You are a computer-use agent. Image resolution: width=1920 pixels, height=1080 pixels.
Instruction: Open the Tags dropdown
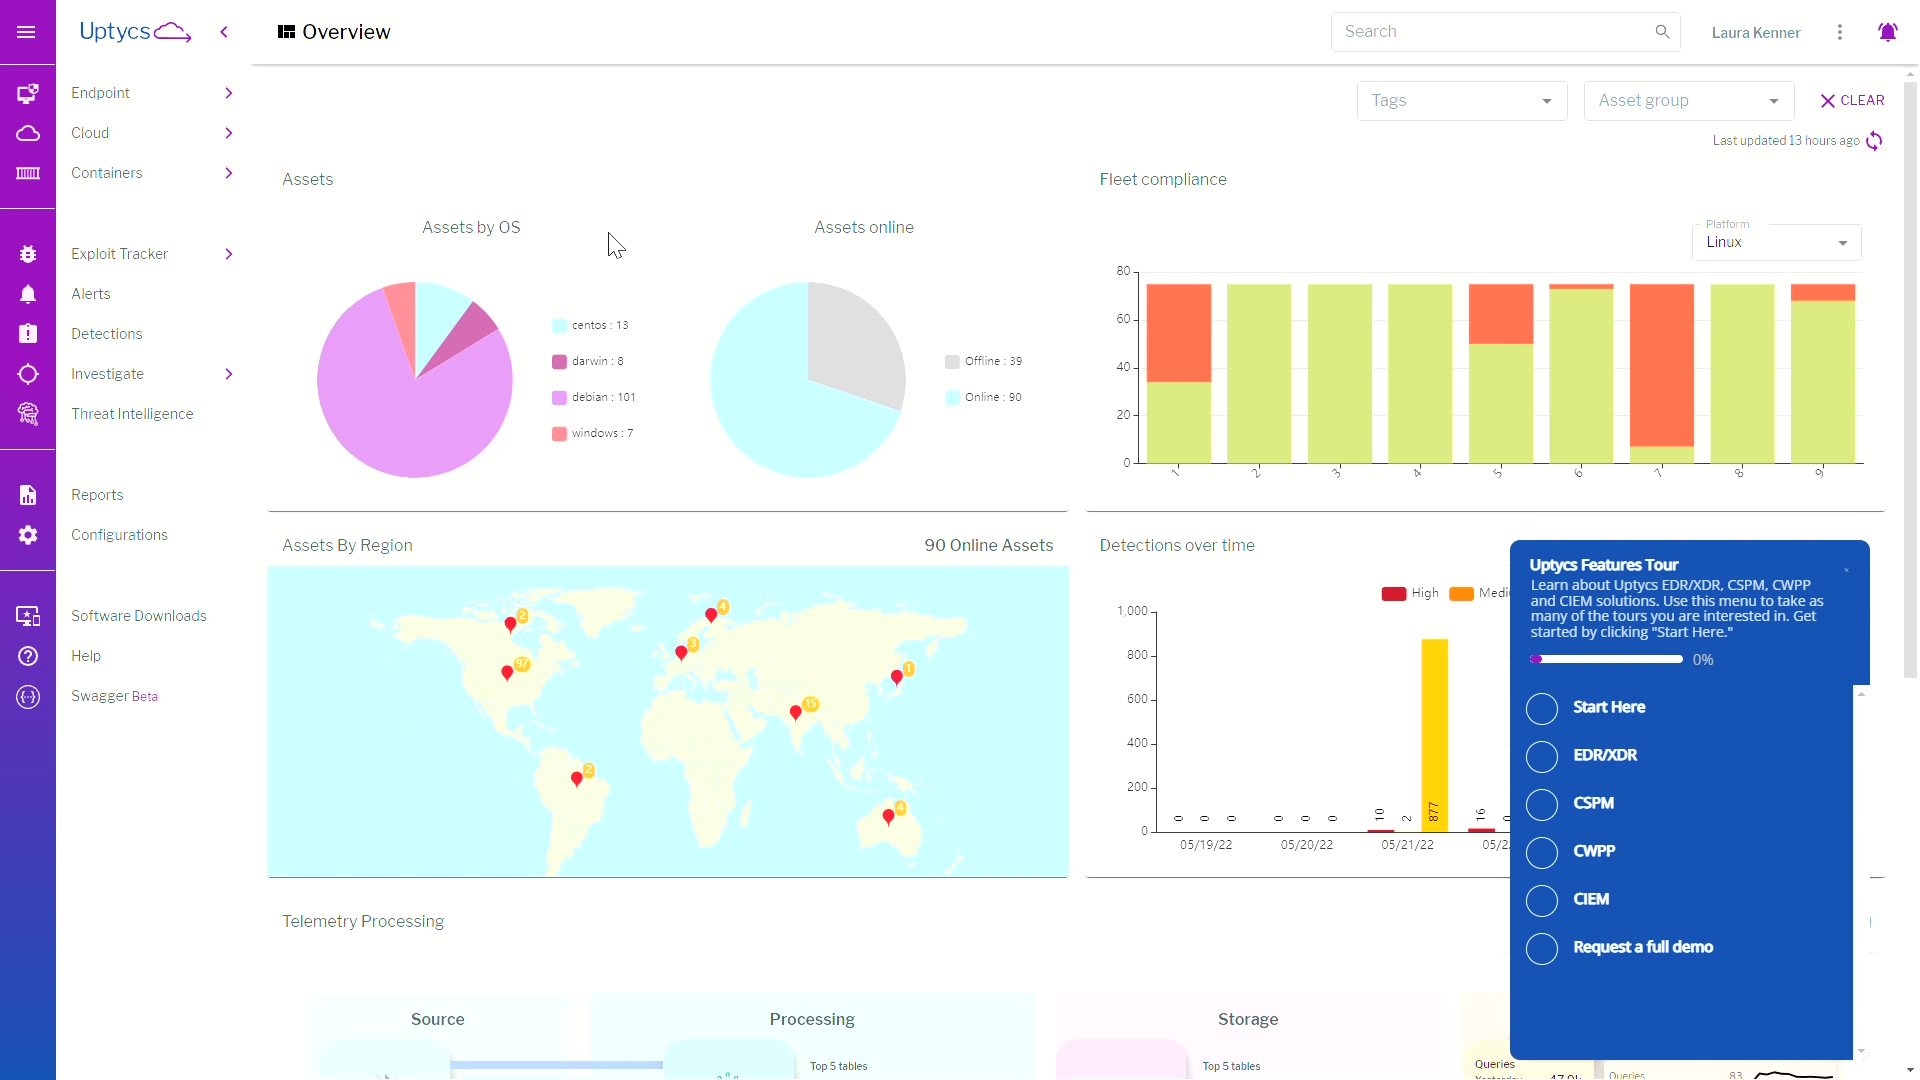pos(1462,101)
